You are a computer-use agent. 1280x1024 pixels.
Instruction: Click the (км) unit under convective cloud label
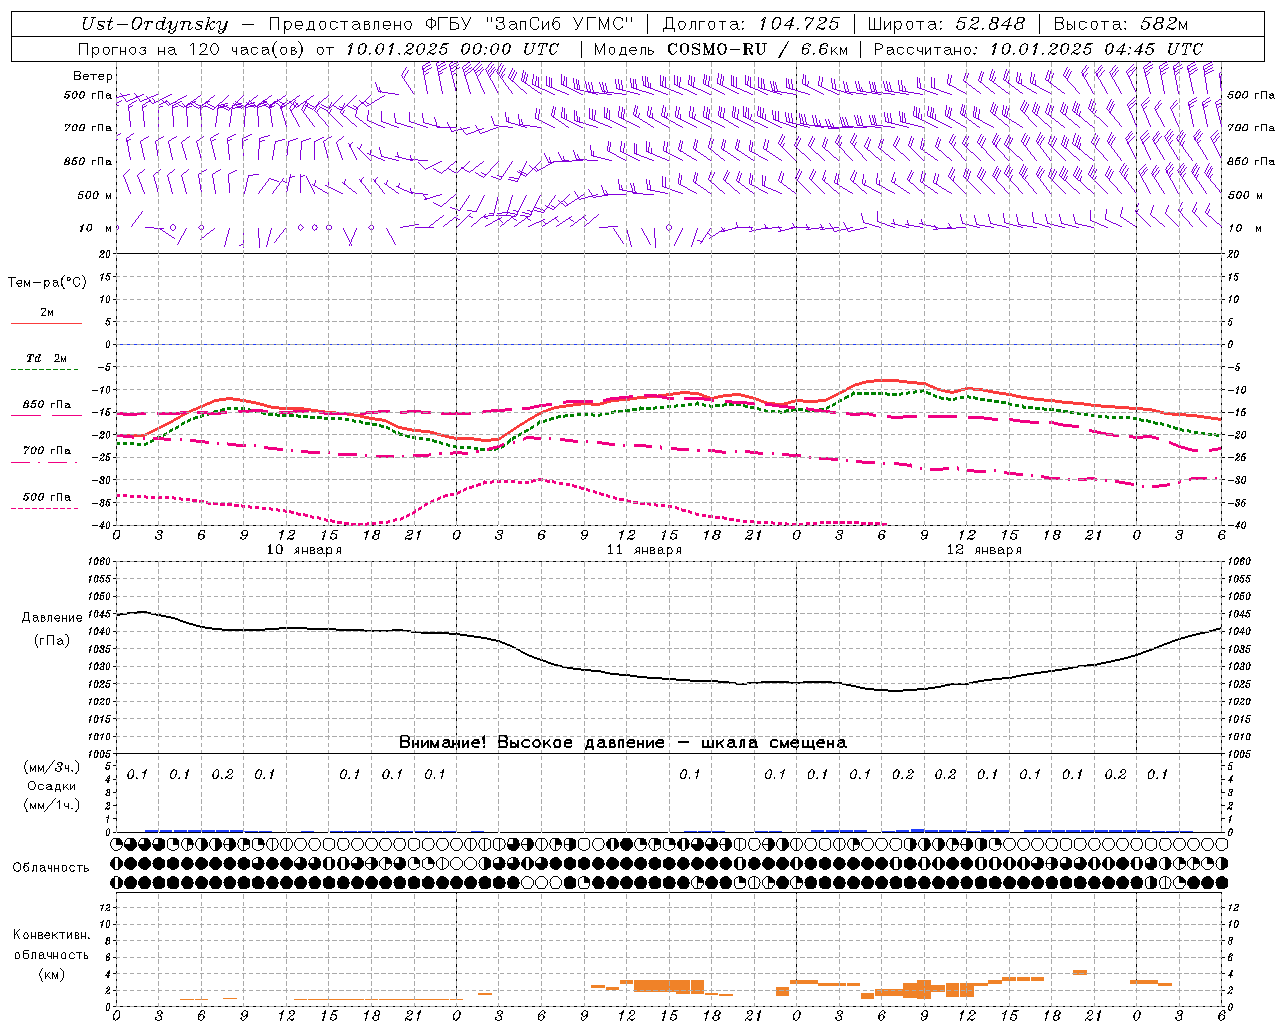pyautogui.click(x=52, y=974)
